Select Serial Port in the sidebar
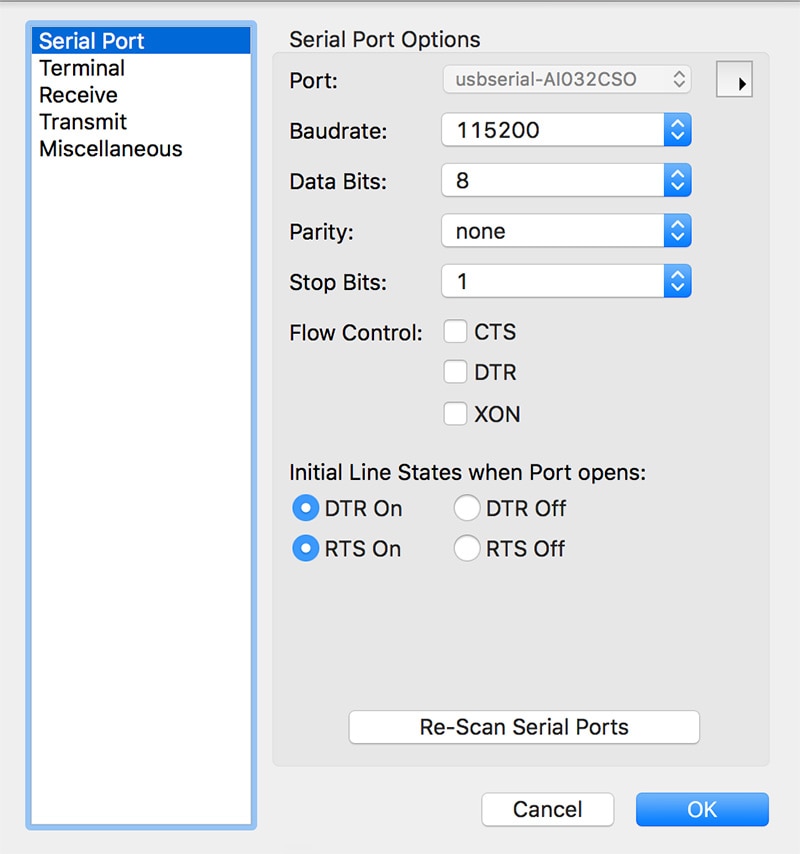The image size is (800, 854). 91,41
